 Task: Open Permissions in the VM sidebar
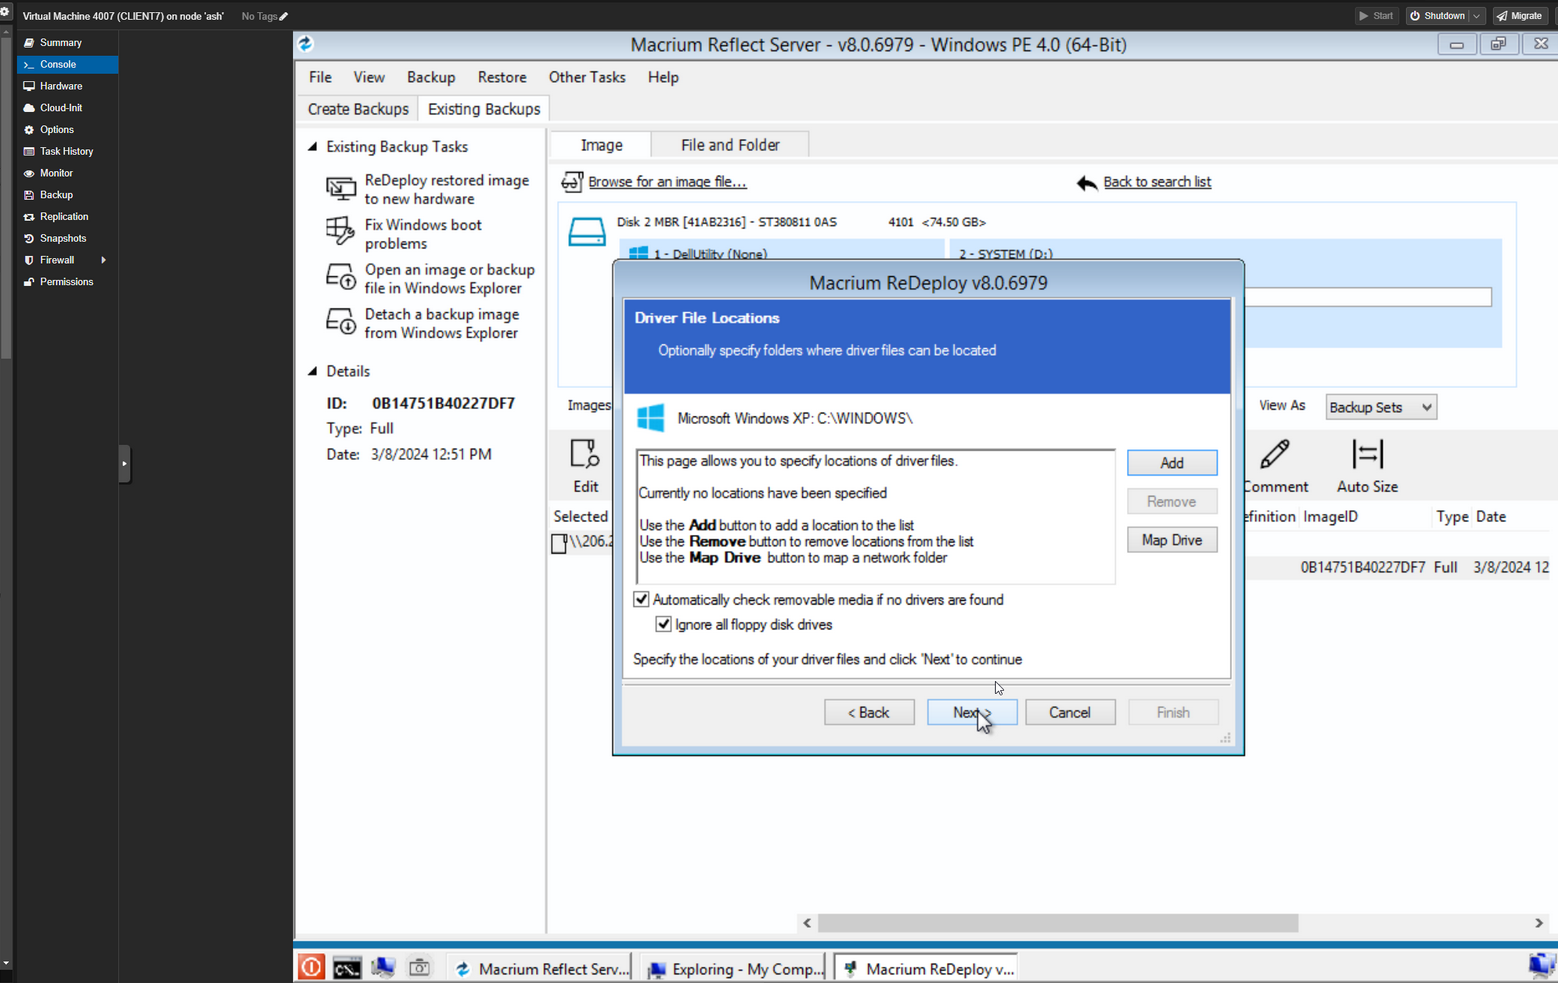(x=67, y=282)
